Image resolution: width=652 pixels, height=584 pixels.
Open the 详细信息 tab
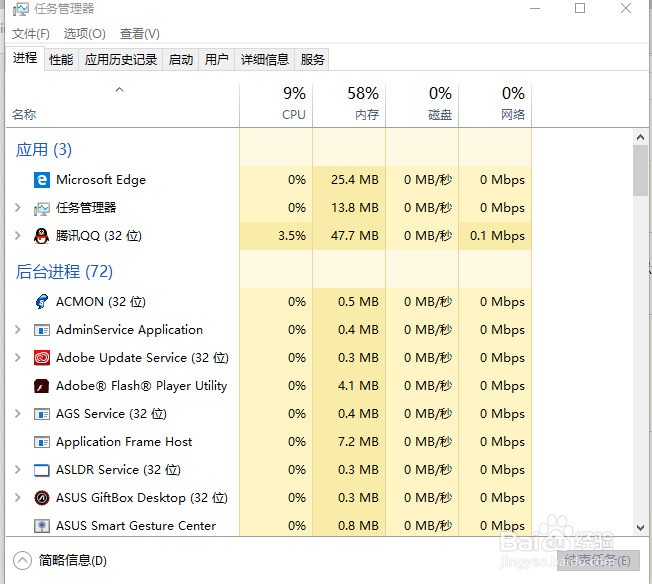[264, 59]
